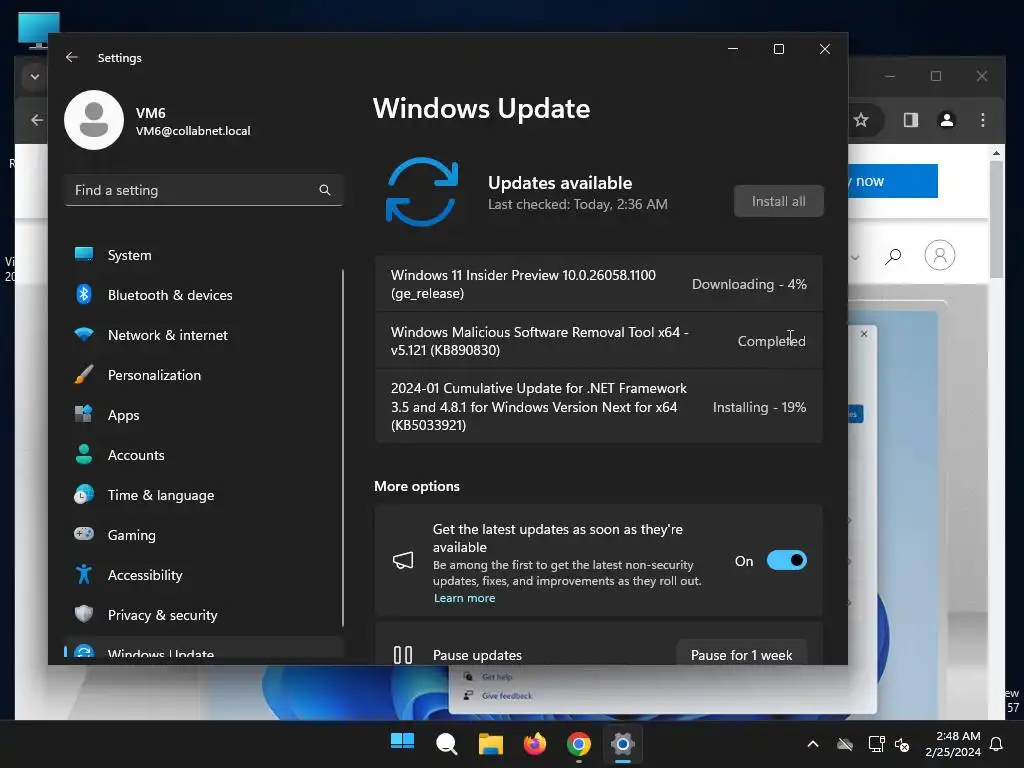Open Pause for 1 week dropdown

pos(741,654)
